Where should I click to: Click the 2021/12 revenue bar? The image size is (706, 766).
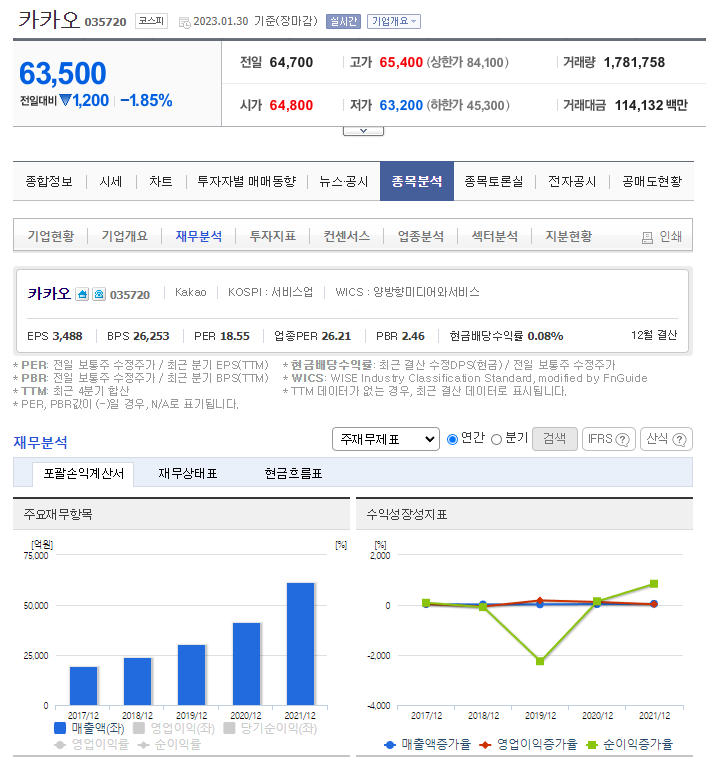coord(300,644)
